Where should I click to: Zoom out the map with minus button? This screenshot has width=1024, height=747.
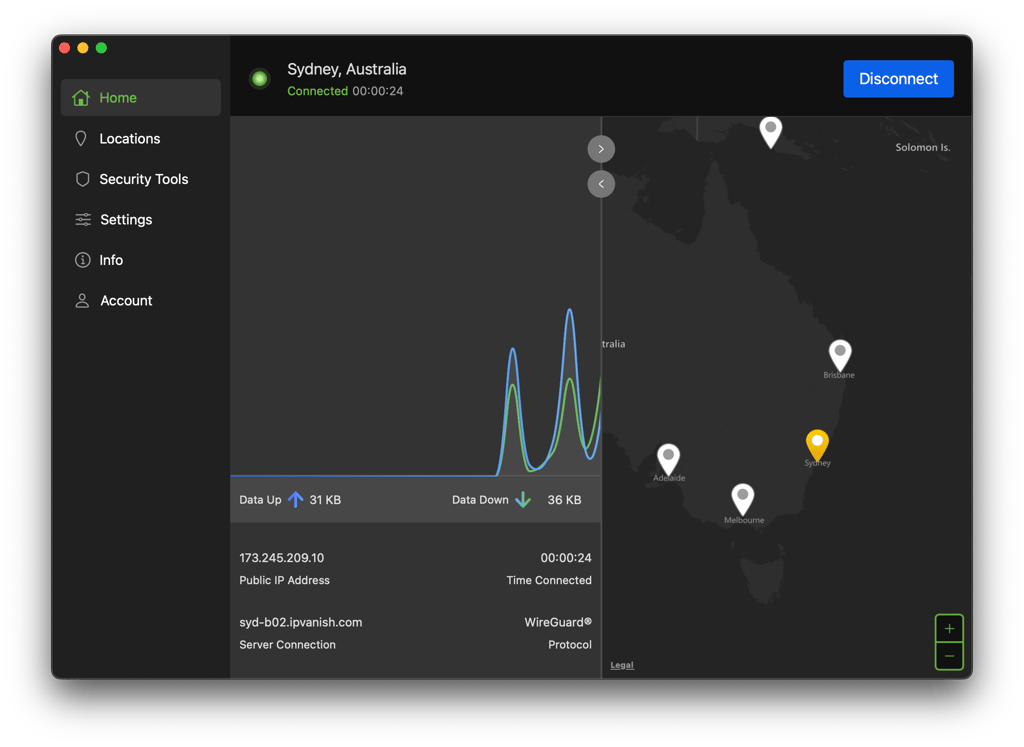coord(950,656)
